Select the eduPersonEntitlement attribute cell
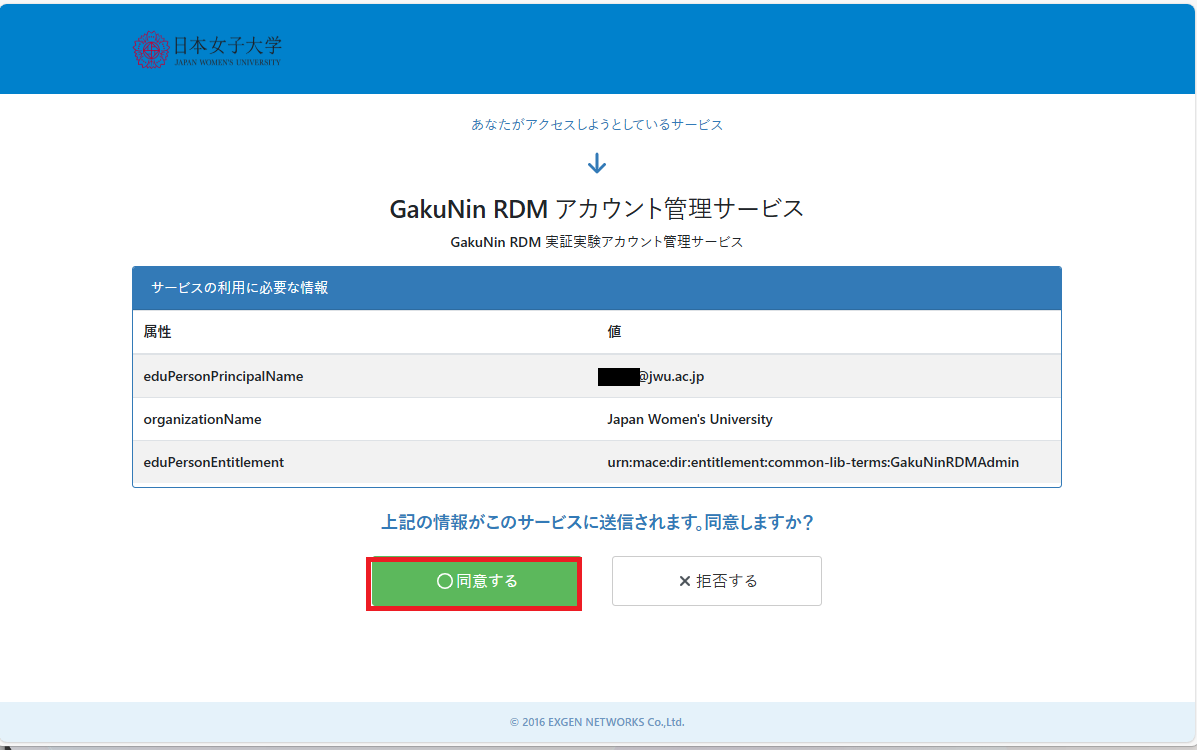This screenshot has height=750, width=1197. (x=213, y=462)
